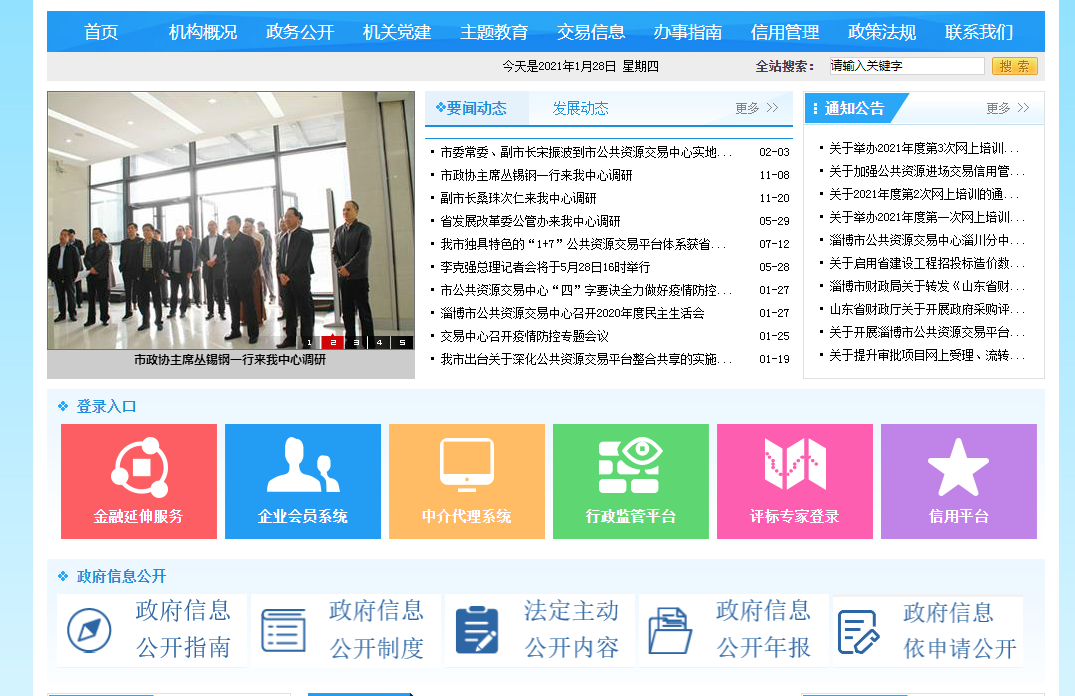The width and height of the screenshot is (1075, 696).
Task: Click the 评标专家登录 icon
Action: pos(794,465)
